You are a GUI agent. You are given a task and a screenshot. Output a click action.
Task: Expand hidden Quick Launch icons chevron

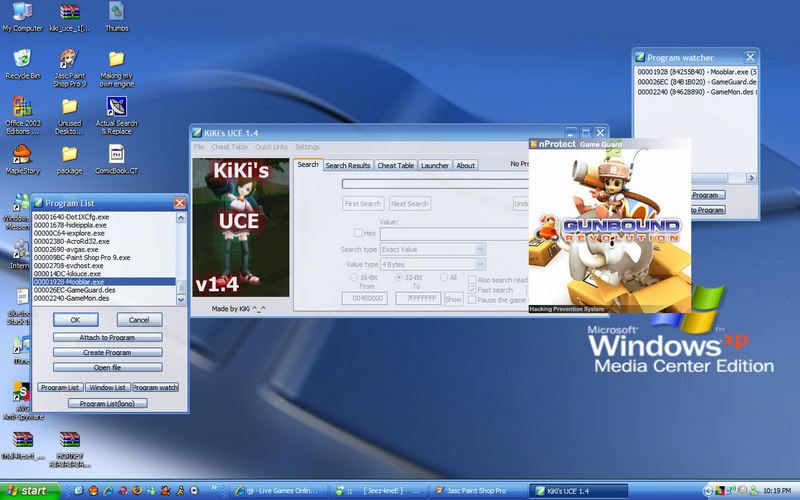(x=214, y=488)
